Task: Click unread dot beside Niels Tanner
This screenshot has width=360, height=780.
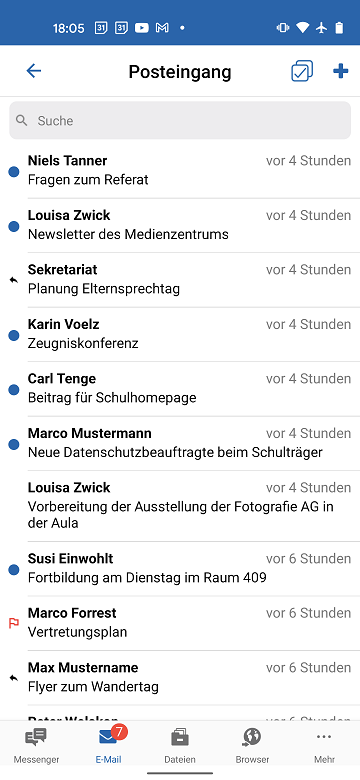Action: point(14,172)
